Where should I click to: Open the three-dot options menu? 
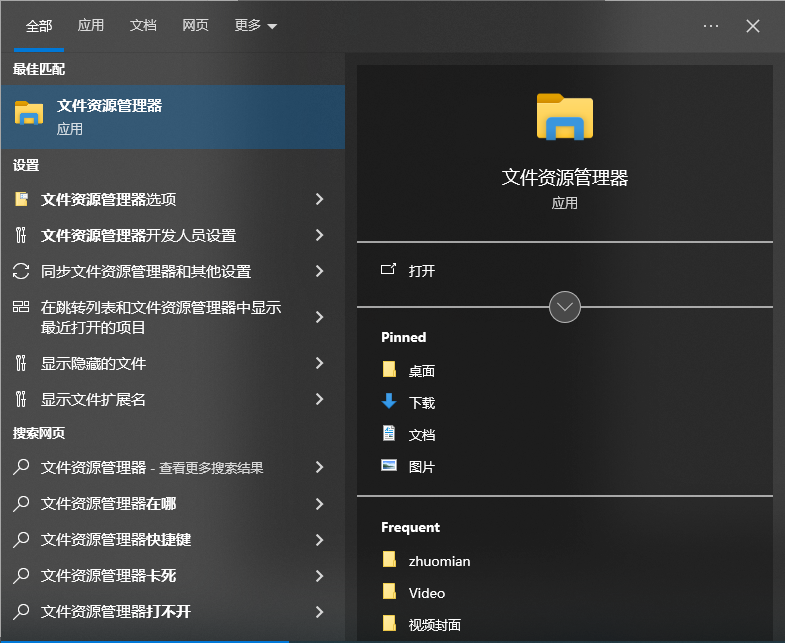point(711,26)
